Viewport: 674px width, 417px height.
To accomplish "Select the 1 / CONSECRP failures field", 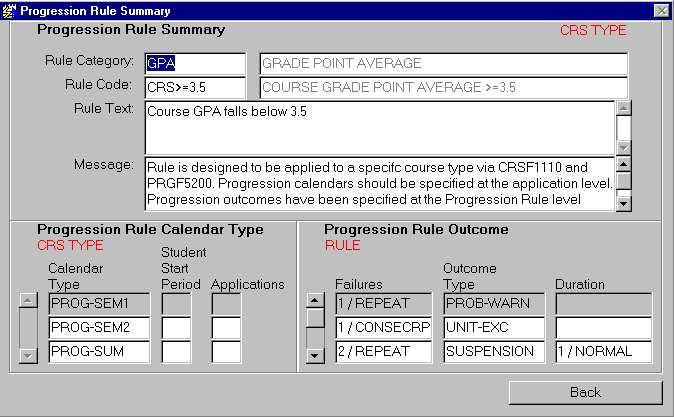I will [381, 327].
